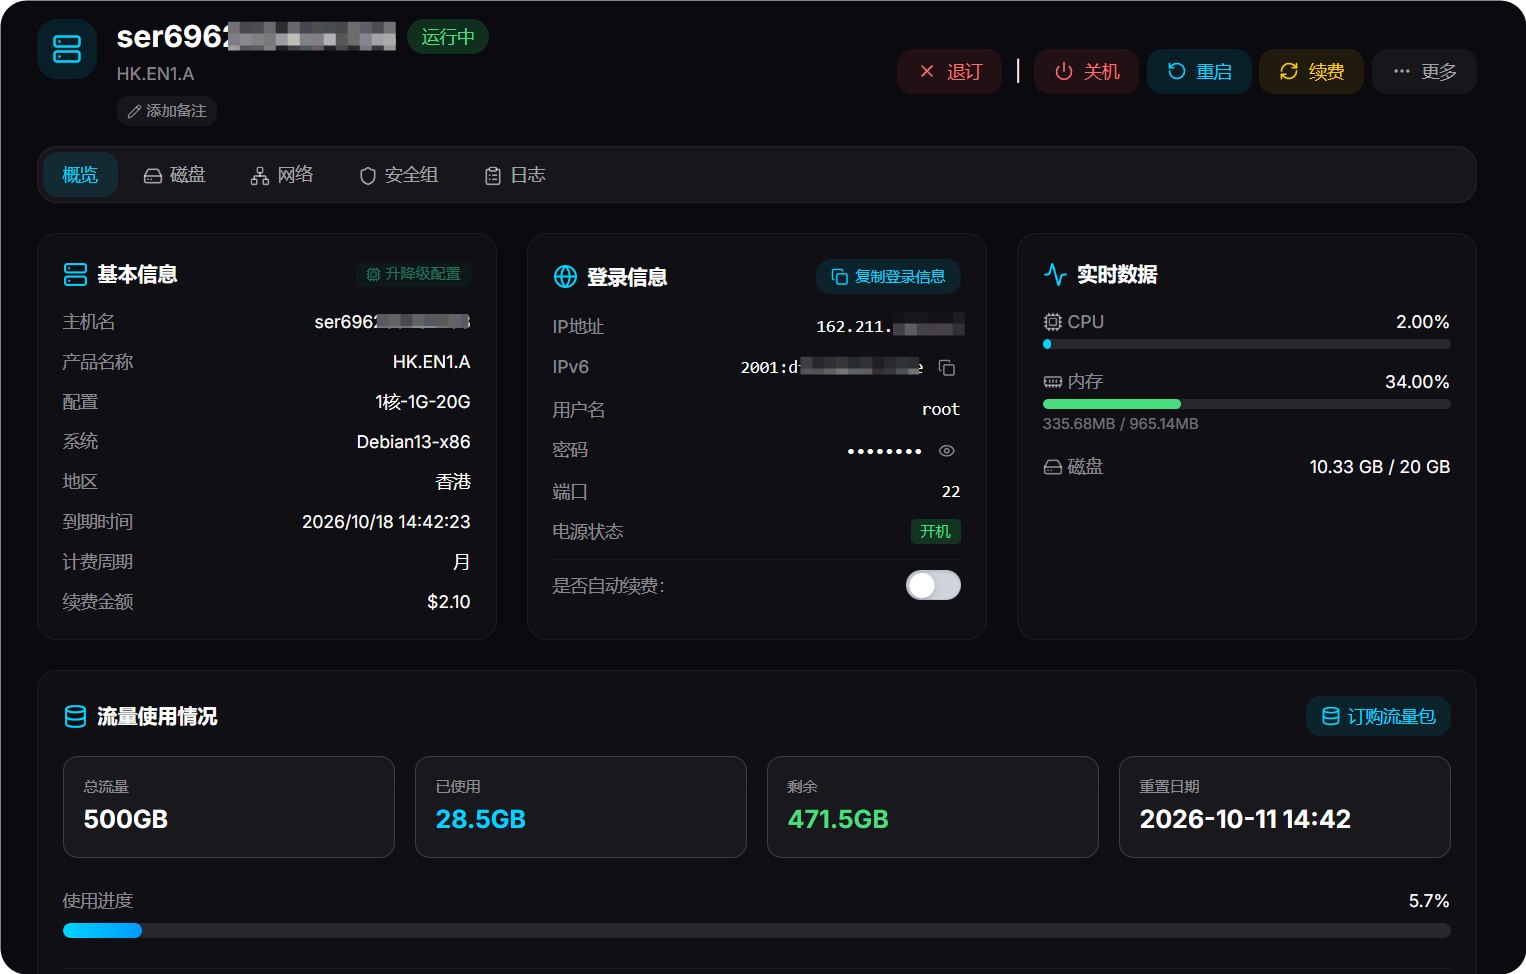This screenshot has height=974, width=1526.
Task: Click the 开机 power status badge
Action: 935,531
